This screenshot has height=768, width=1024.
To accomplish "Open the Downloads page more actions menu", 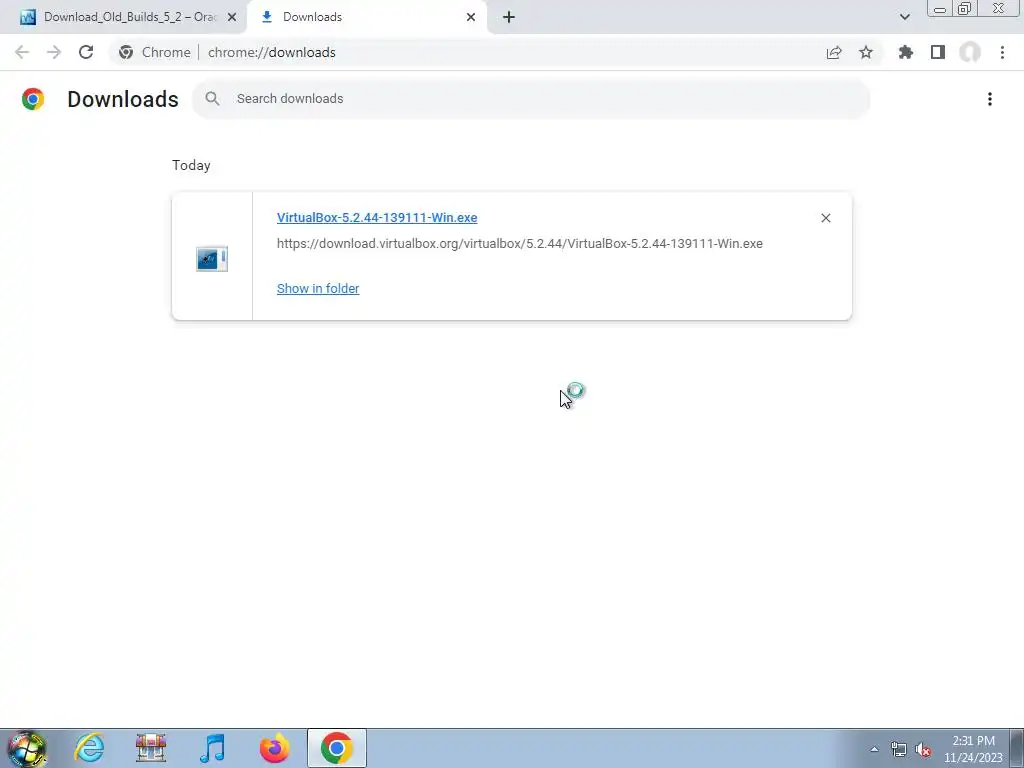I will [990, 99].
